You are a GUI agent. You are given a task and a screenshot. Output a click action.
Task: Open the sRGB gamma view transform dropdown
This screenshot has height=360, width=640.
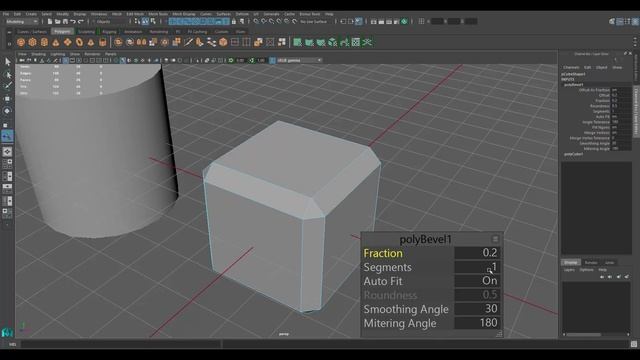tap(299, 60)
